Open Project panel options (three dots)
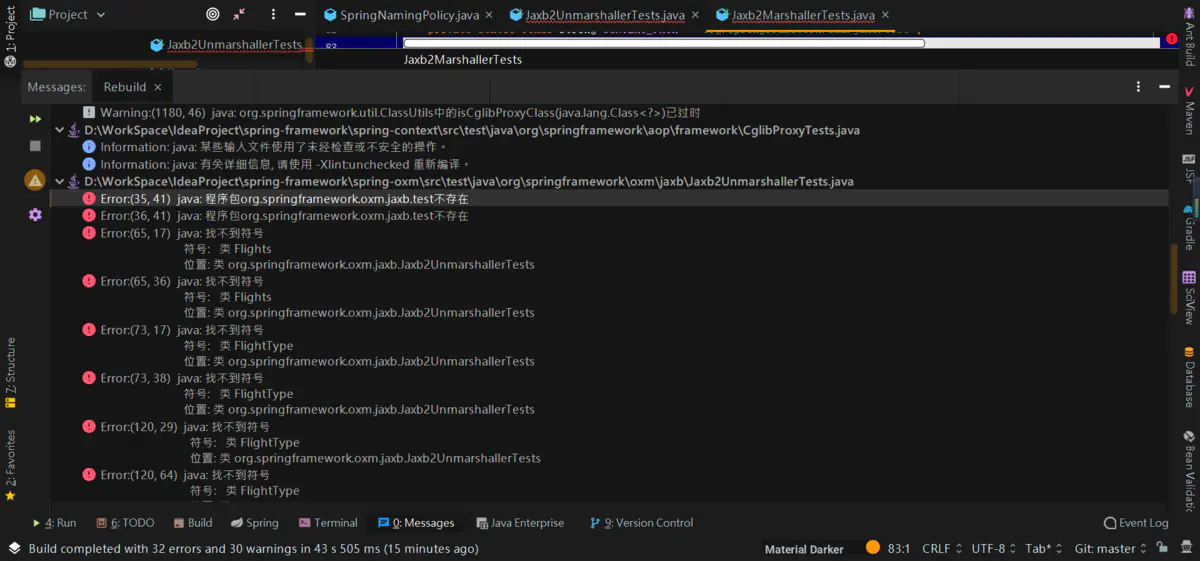 [273, 15]
